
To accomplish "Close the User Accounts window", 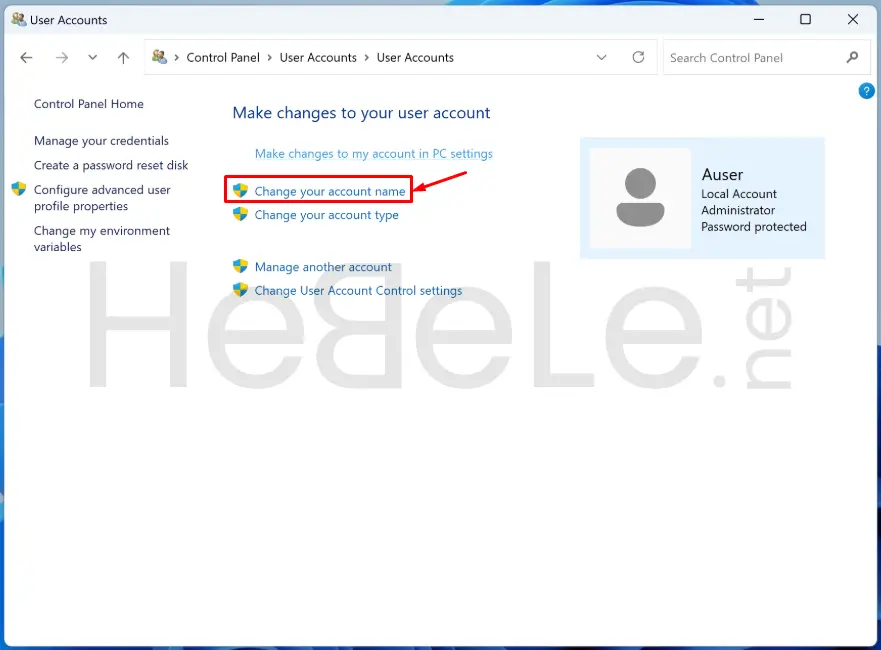I will point(853,19).
